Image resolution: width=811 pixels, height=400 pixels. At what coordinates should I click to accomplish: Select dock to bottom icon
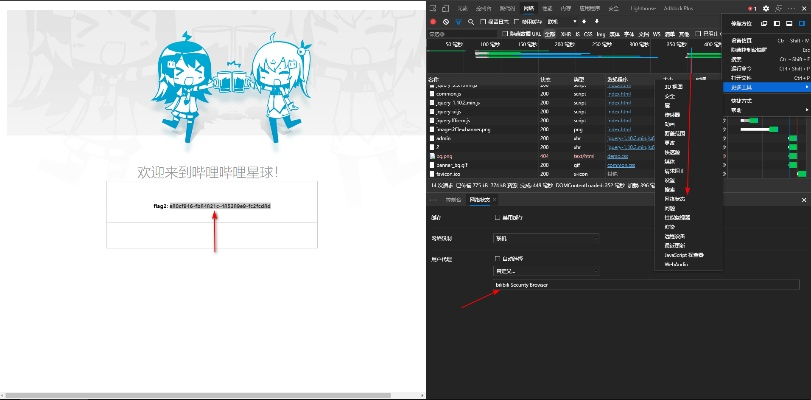789,24
